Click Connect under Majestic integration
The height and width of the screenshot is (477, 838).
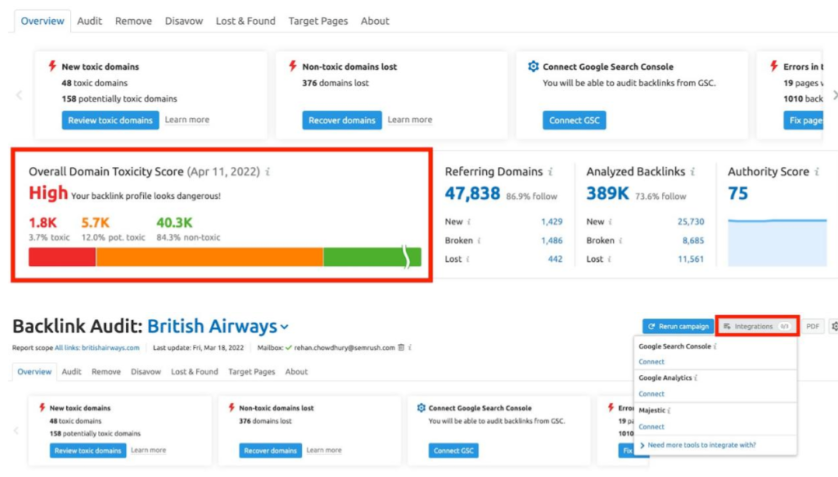click(x=651, y=426)
